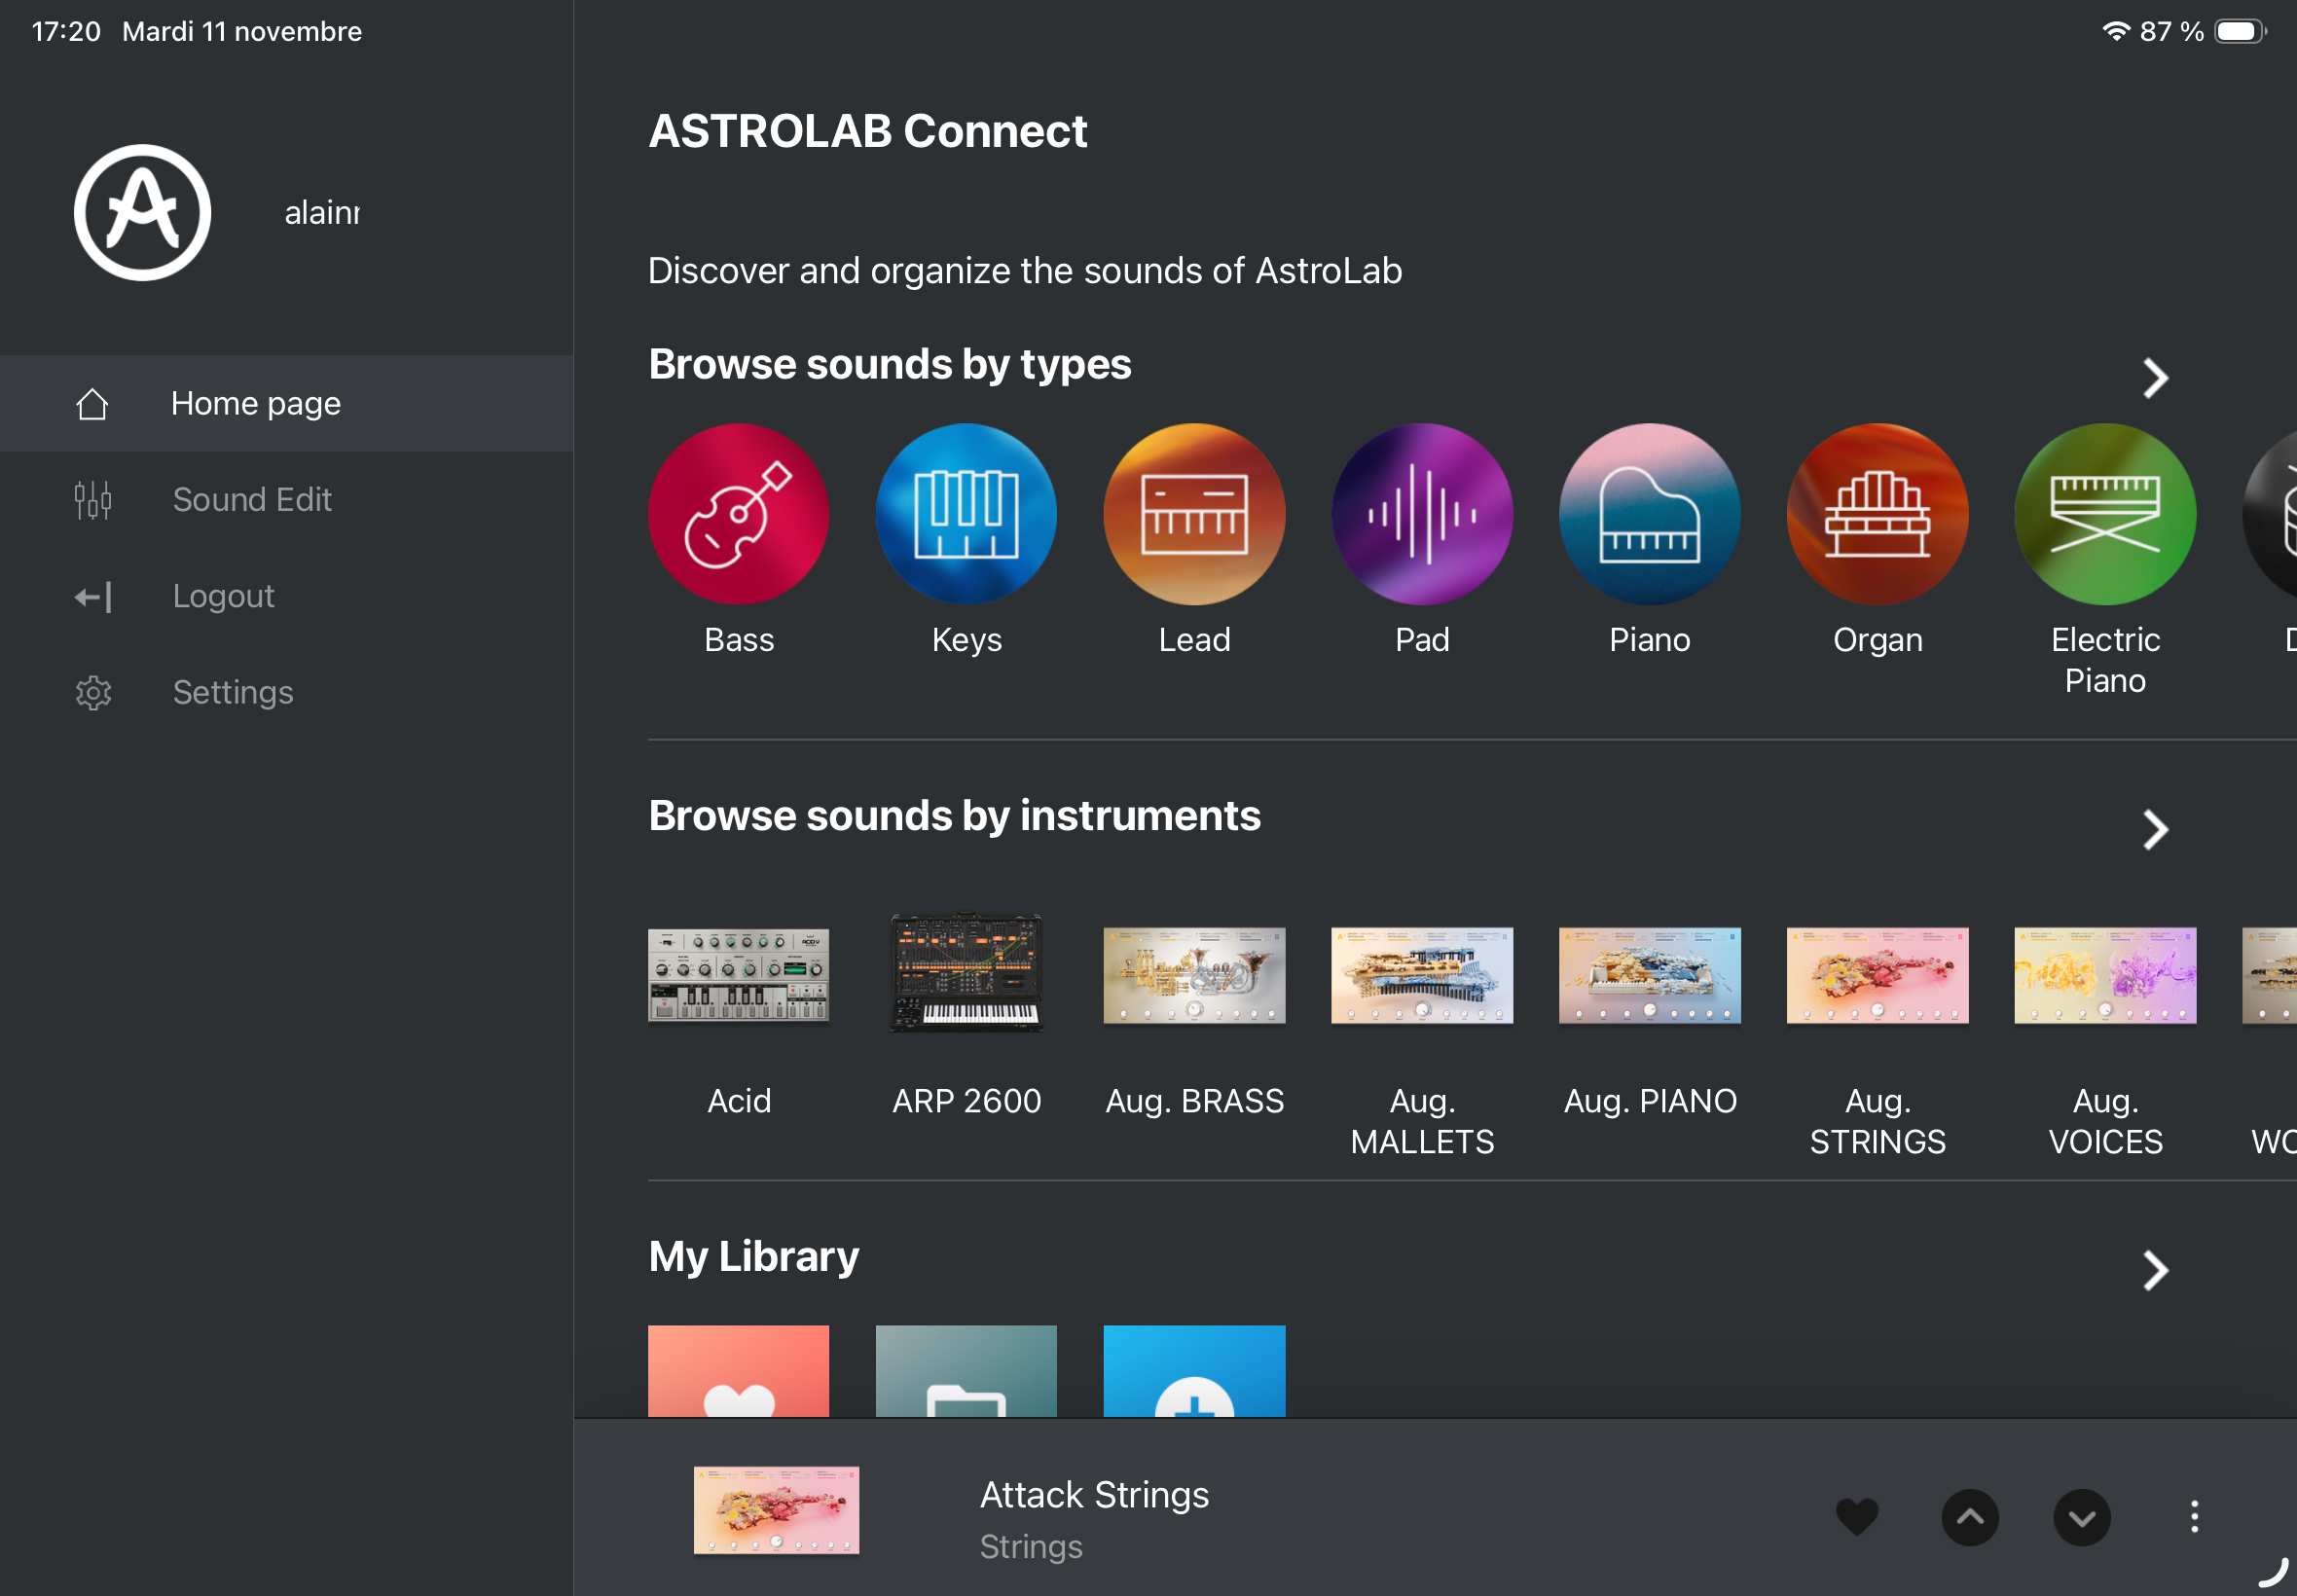Open the Bass sound type
The width and height of the screenshot is (2297, 1596).
738,514
